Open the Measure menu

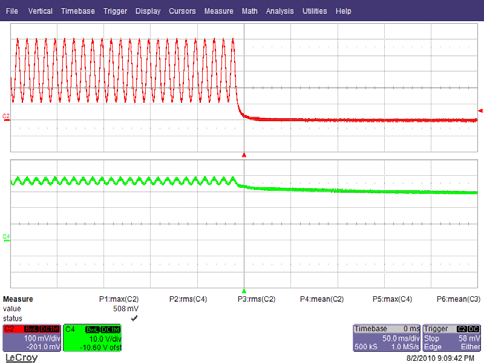[219, 11]
